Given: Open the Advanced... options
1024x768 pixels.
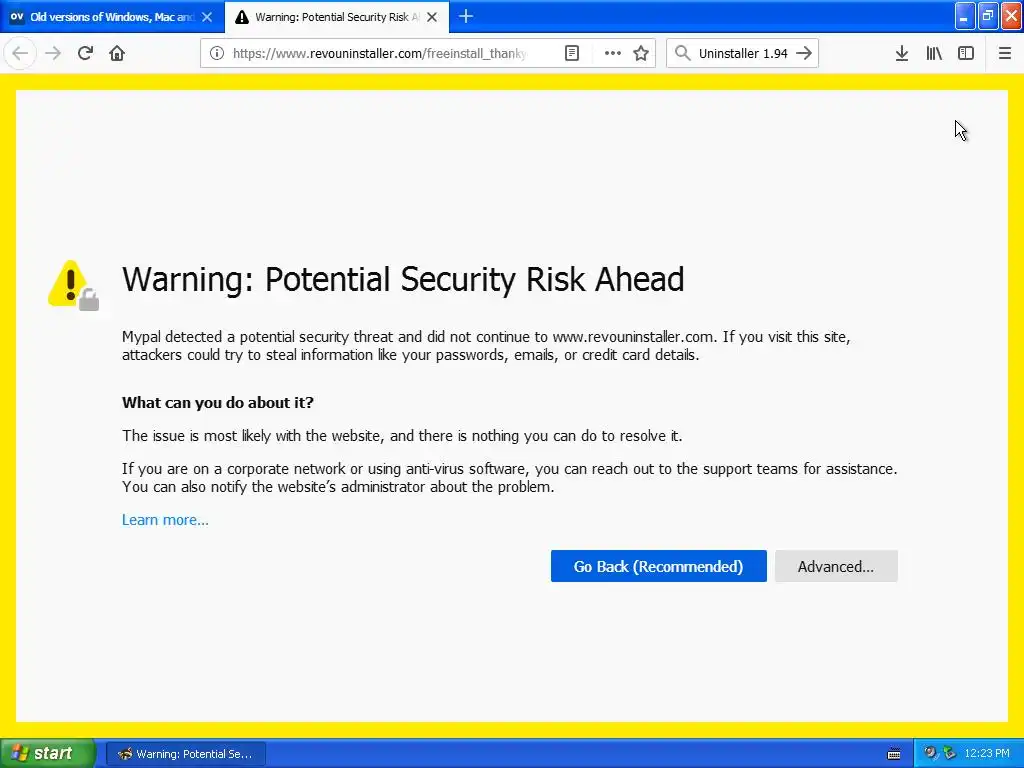Looking at the screenshot, I should (x=836, y=566).
